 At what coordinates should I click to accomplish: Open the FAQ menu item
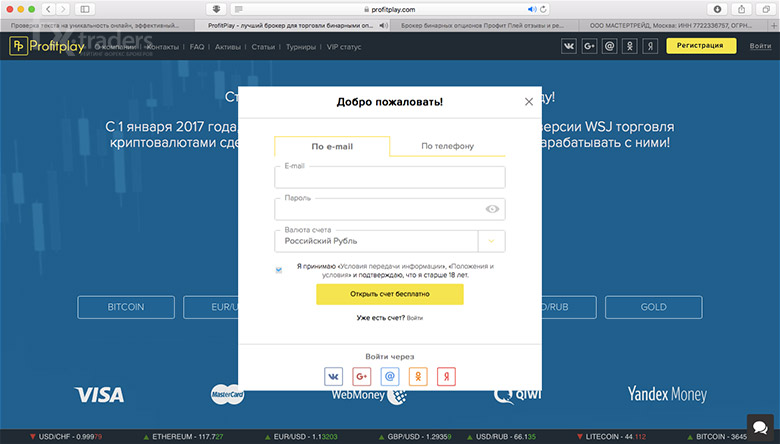(x=197, y=47)
